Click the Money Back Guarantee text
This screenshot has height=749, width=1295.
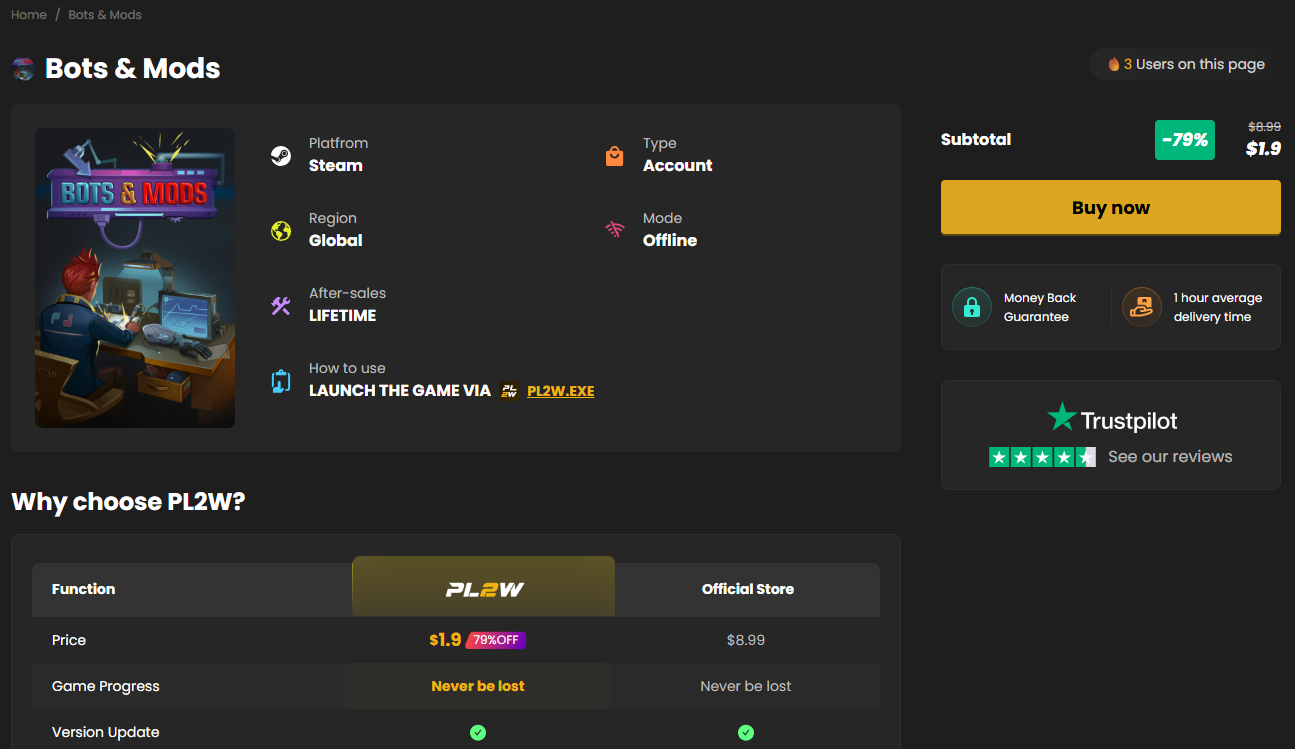1040,307
